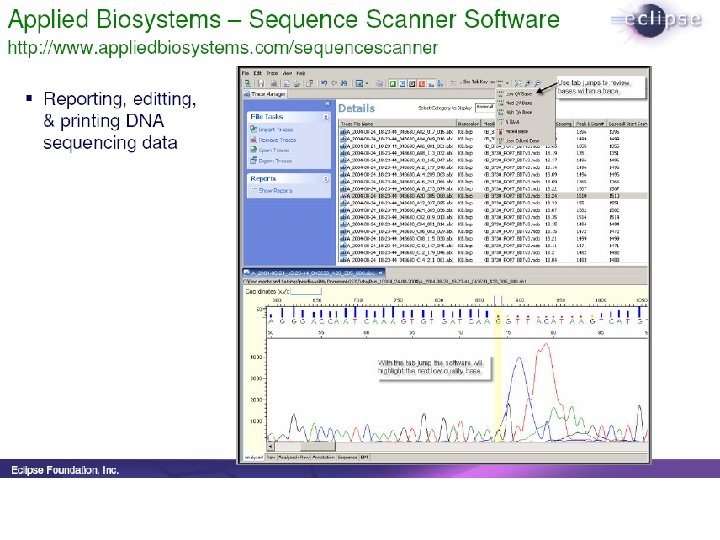Click the Undo arrow icon
Viewport: 720px width, 540px height.
point(324,83)
